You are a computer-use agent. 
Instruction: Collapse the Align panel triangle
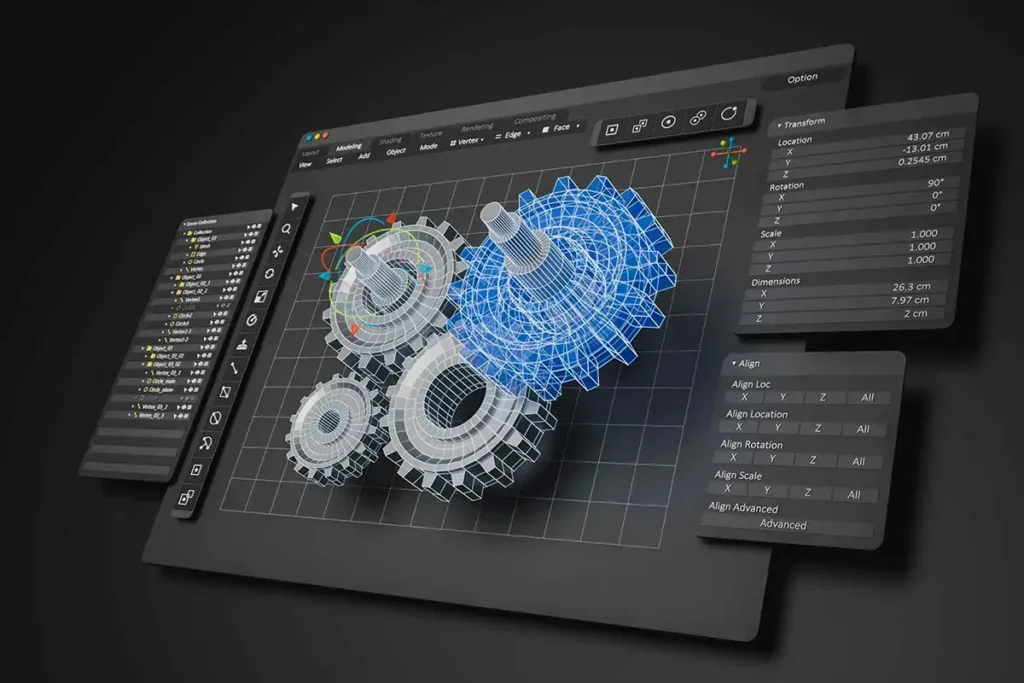pos(734,362)
